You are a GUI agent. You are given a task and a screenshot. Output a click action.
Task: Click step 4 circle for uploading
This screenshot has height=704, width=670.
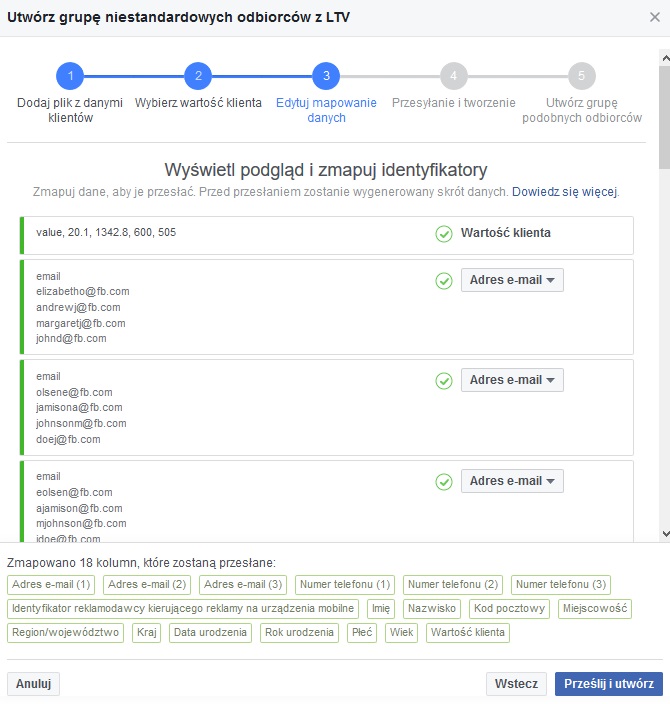[454, 76]
